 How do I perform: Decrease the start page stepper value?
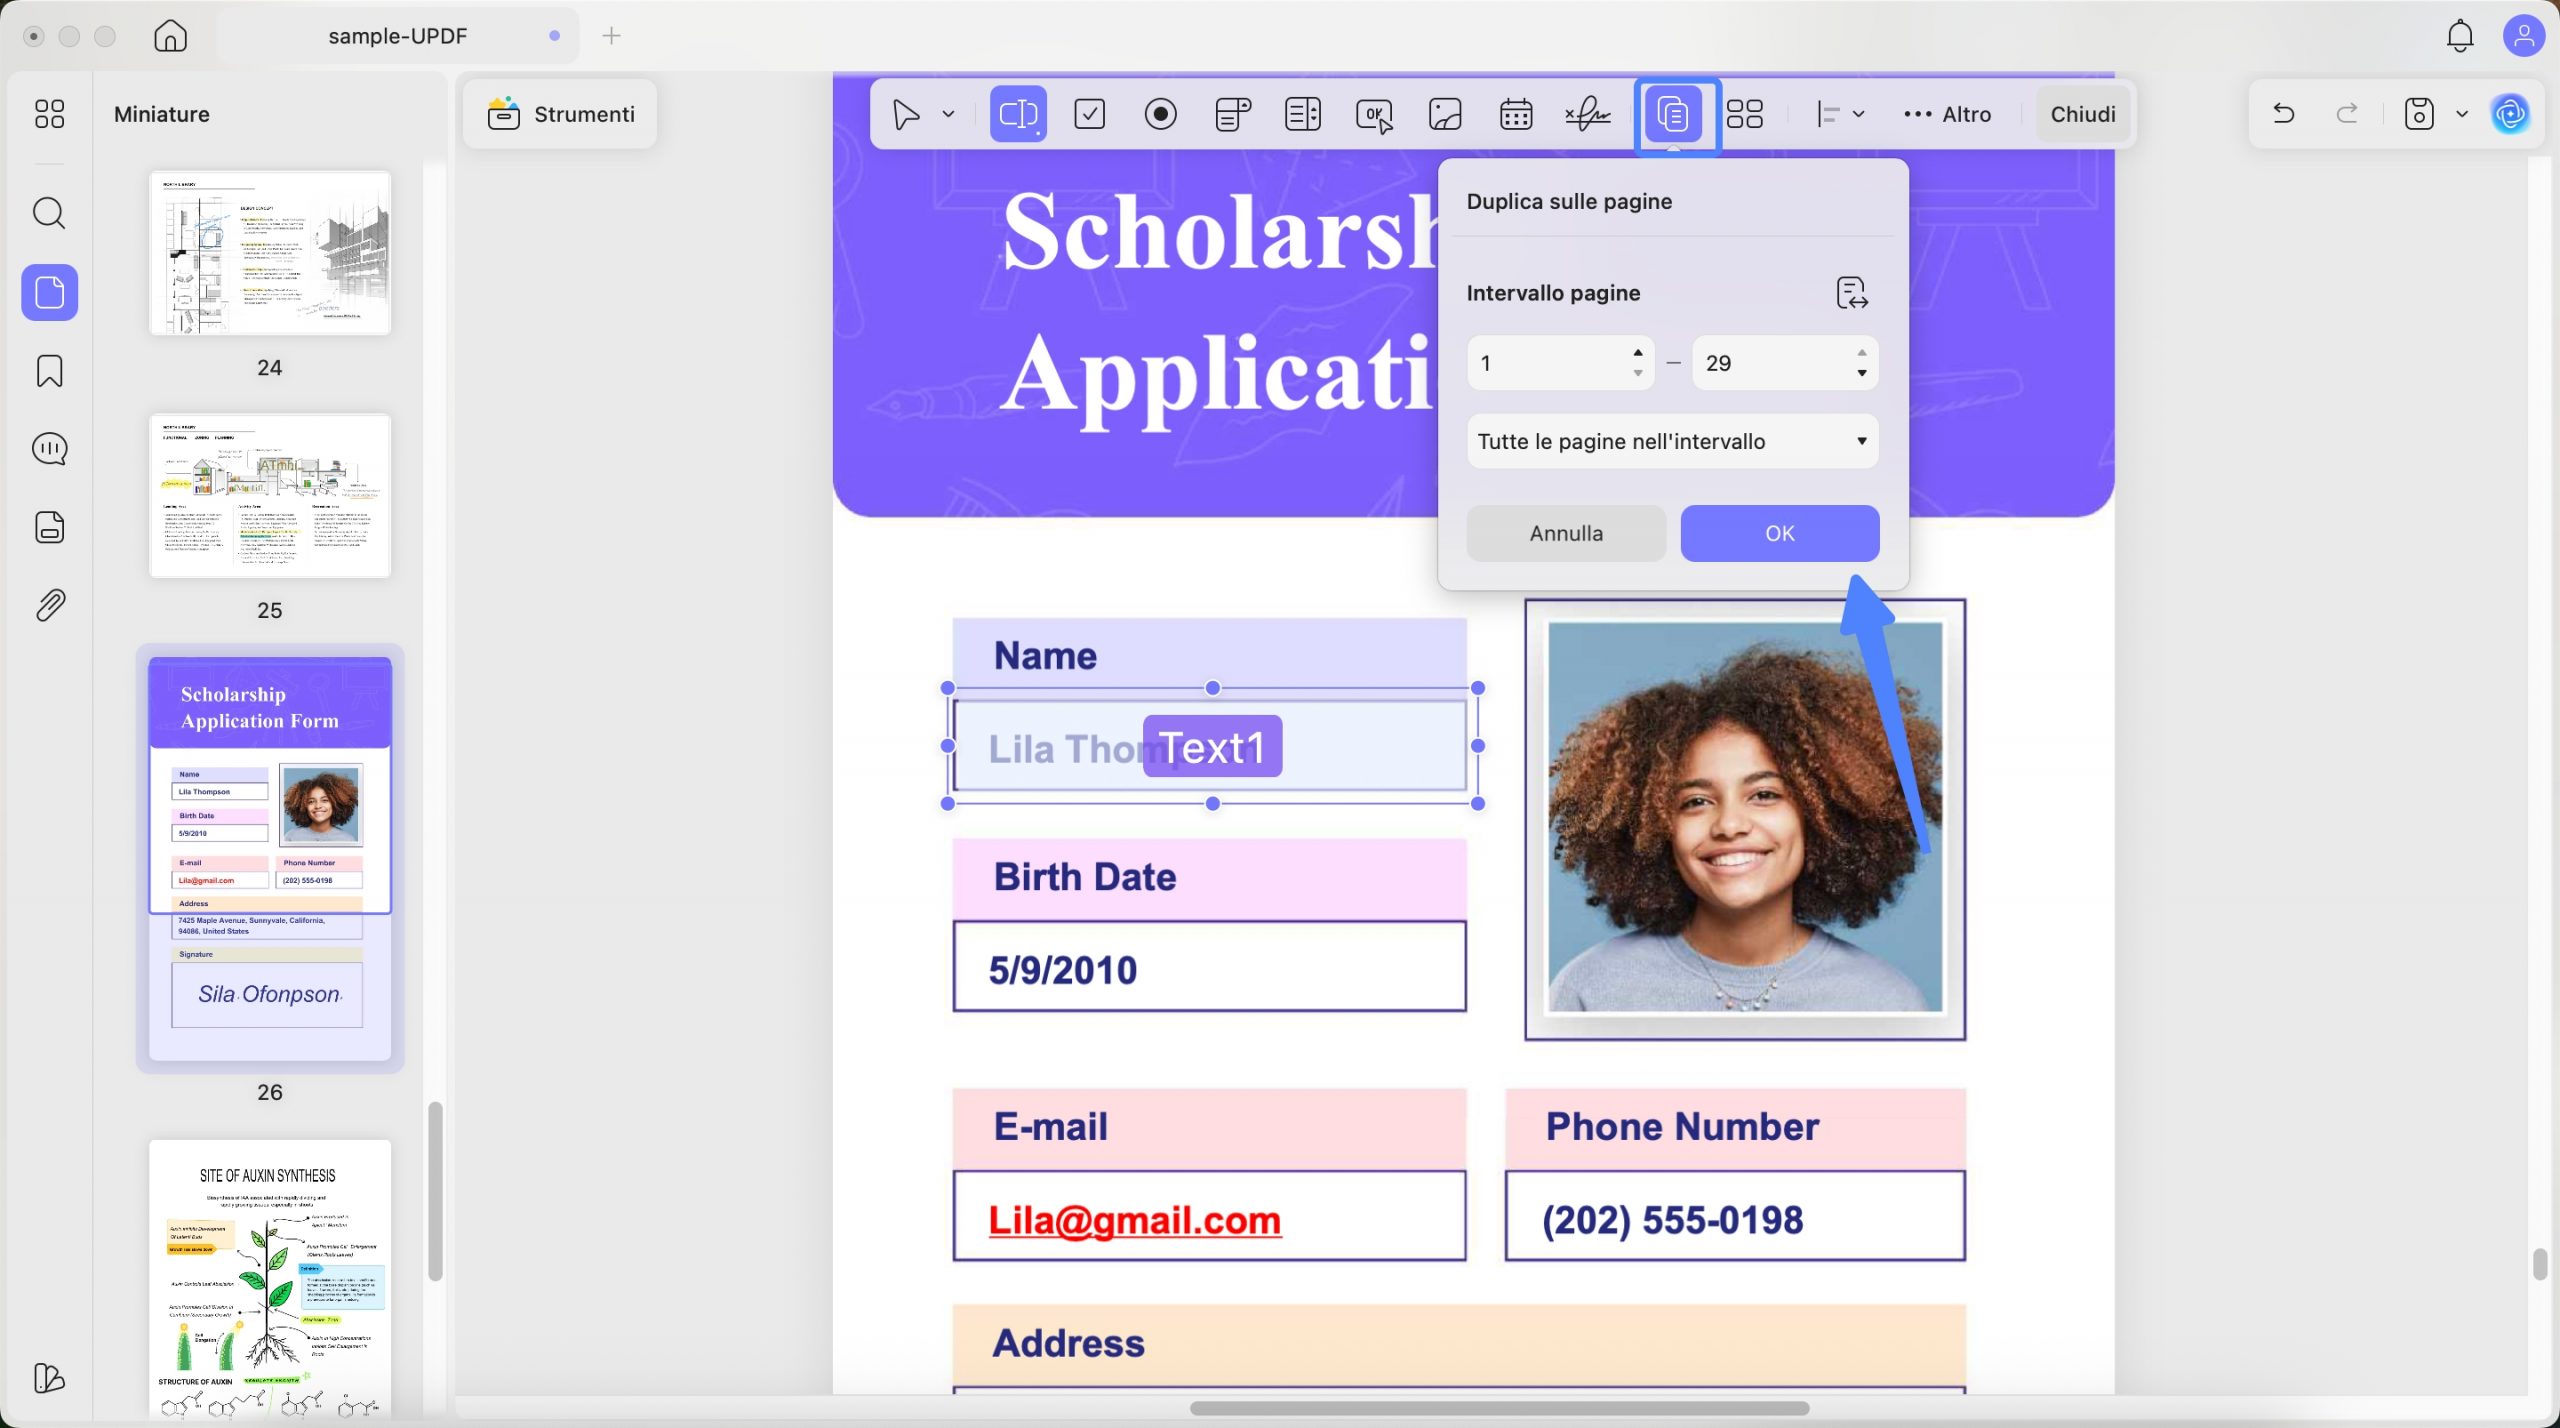(1637, 373)
